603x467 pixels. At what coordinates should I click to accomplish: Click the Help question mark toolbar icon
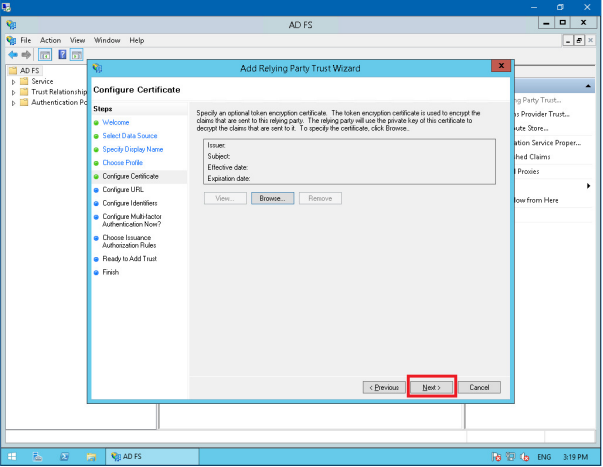62,54
